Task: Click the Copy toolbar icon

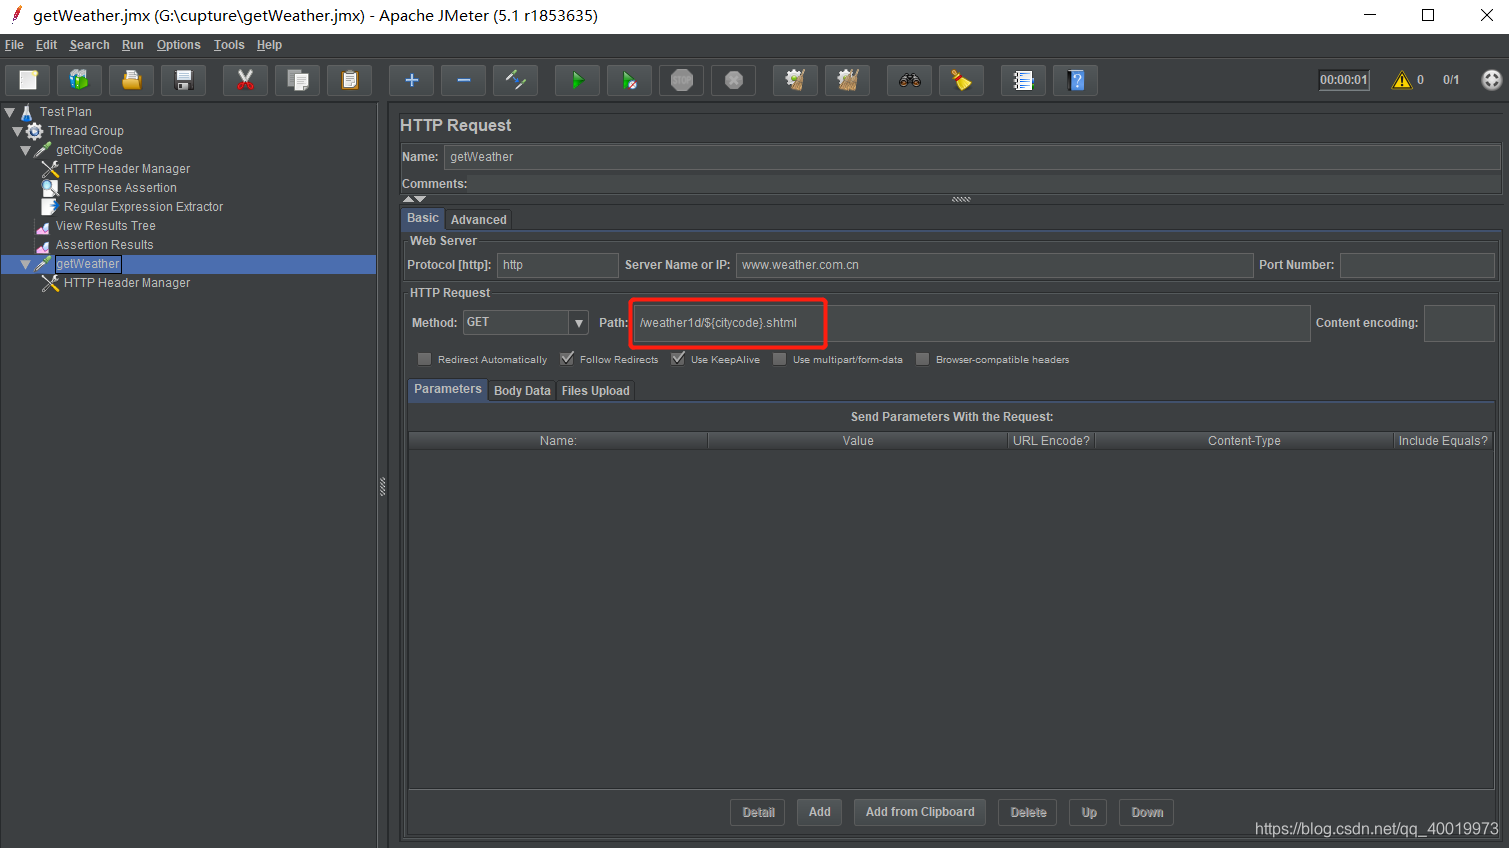Action: click(298, 80)
